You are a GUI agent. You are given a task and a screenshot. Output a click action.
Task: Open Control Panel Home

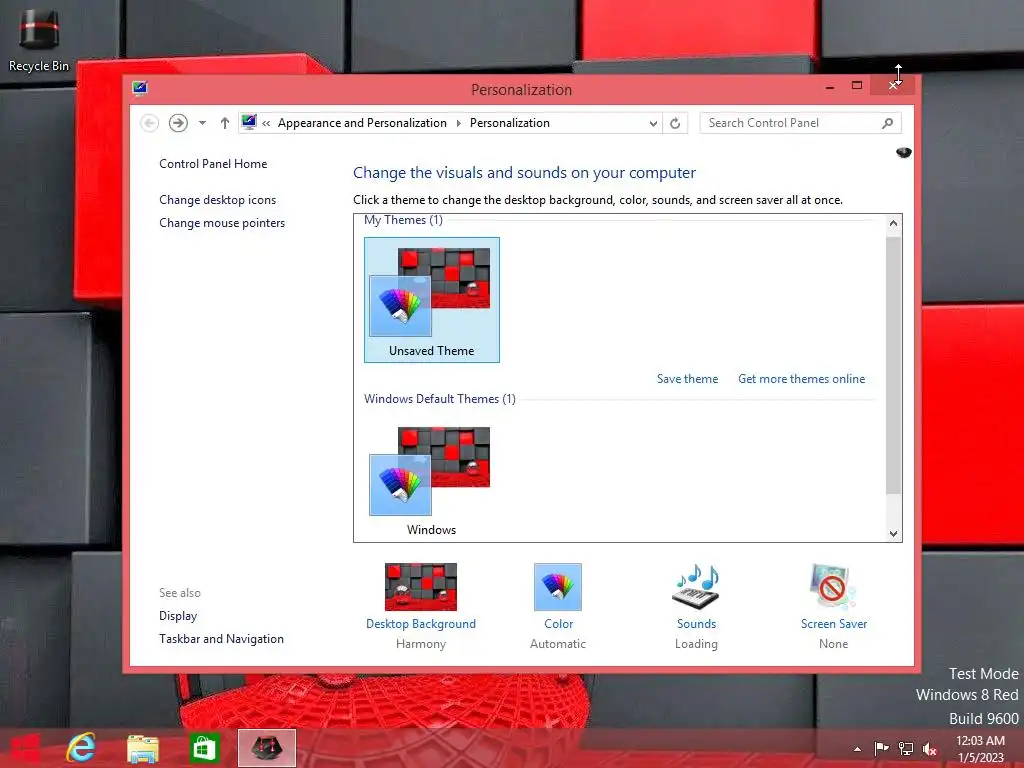point(213,164)
